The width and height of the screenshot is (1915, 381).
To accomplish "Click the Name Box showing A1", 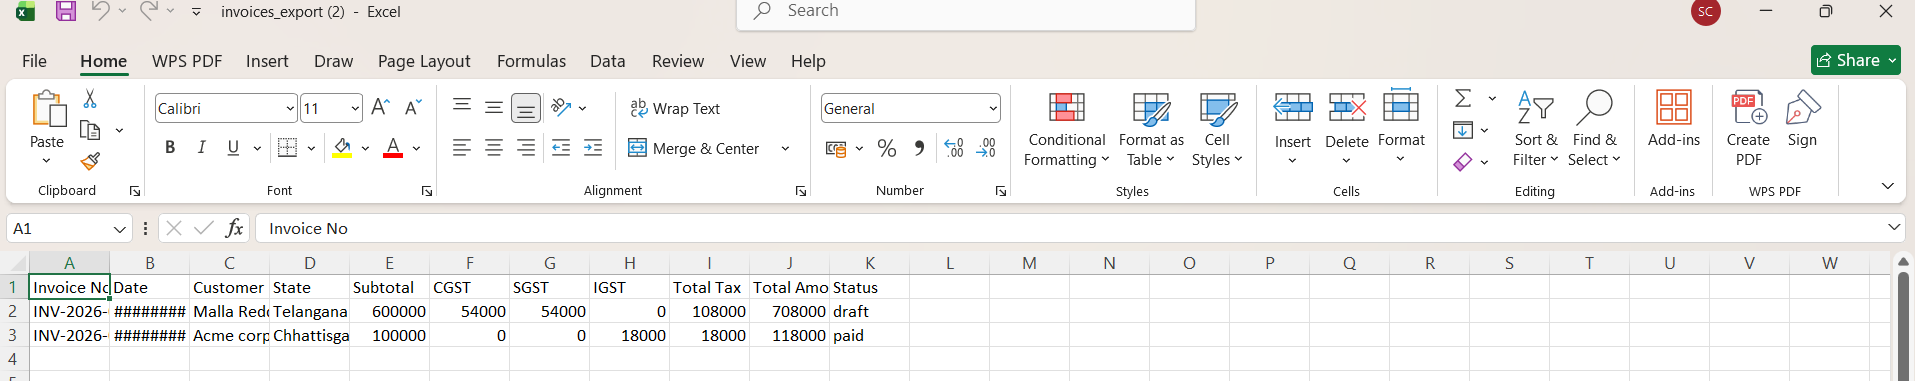I will click(69, 228).
